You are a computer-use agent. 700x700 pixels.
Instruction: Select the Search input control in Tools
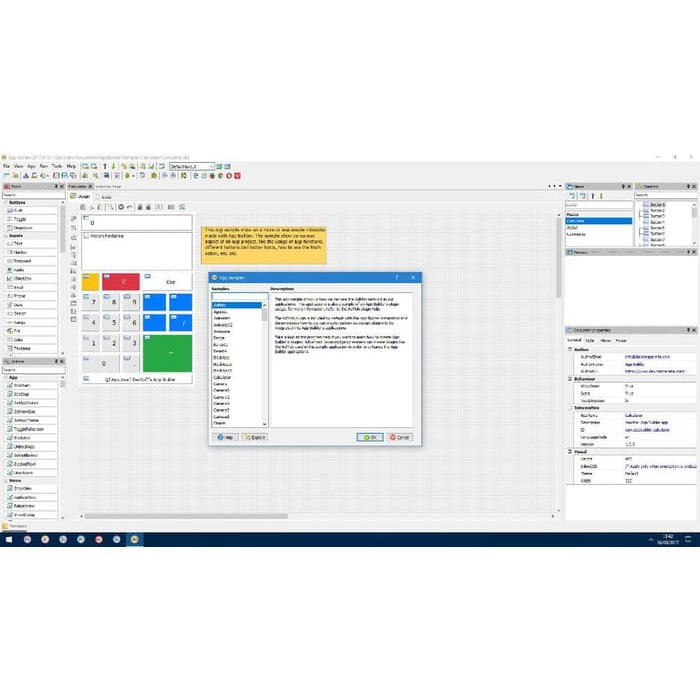[x=31, y=313]
